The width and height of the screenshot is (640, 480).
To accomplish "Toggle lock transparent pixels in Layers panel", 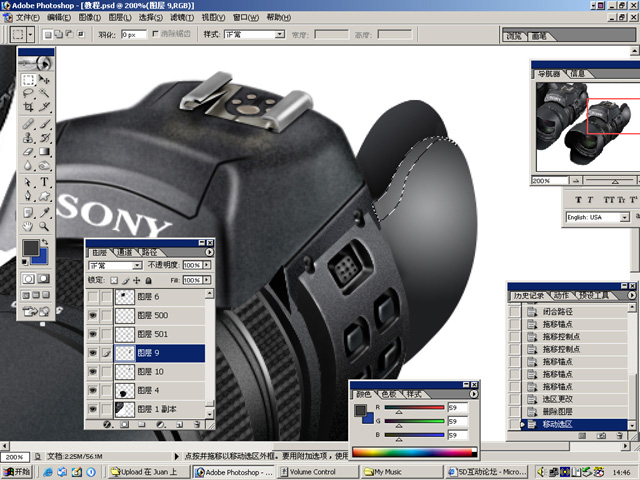I will (x=114, y=280).
